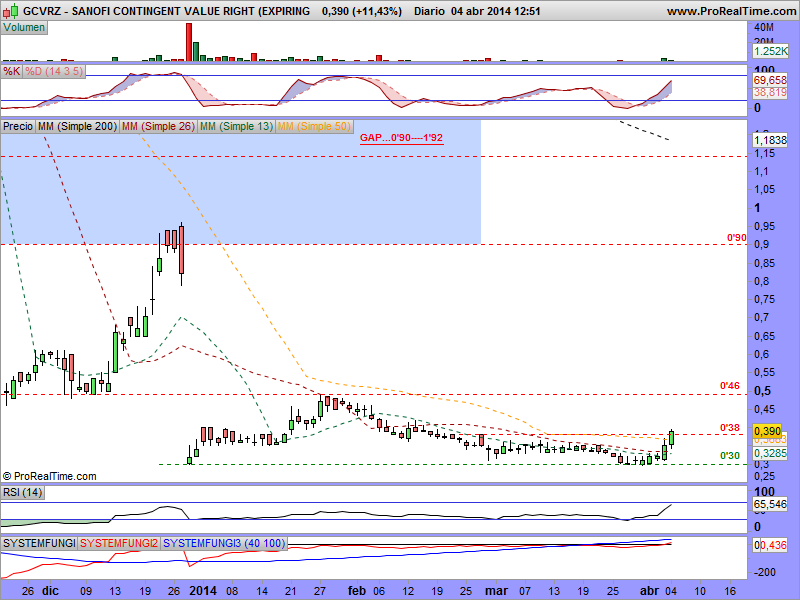Click the 65,546 RSI value tag
Viewport: 800px width, 600px height.
tap(770, 505)
